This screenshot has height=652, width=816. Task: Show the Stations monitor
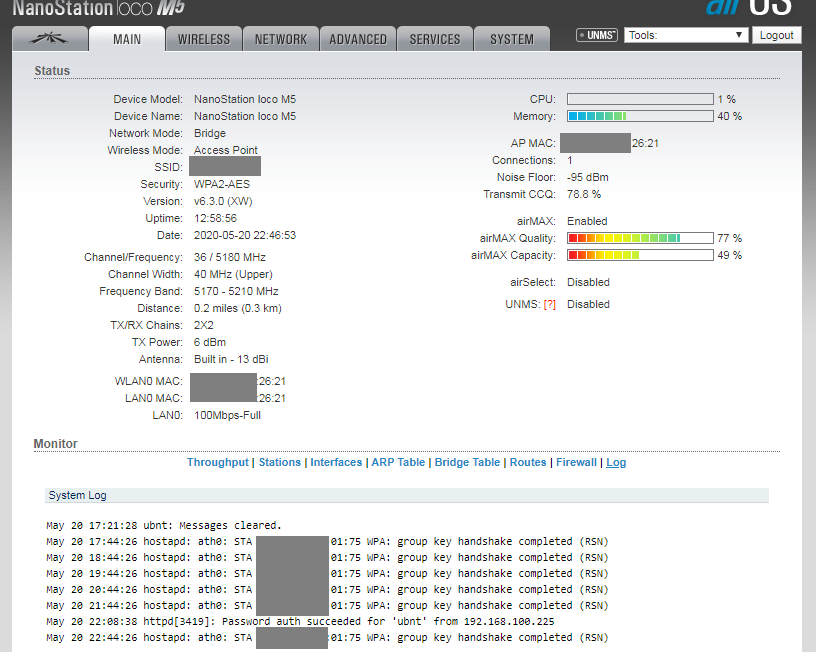[279, 462]
